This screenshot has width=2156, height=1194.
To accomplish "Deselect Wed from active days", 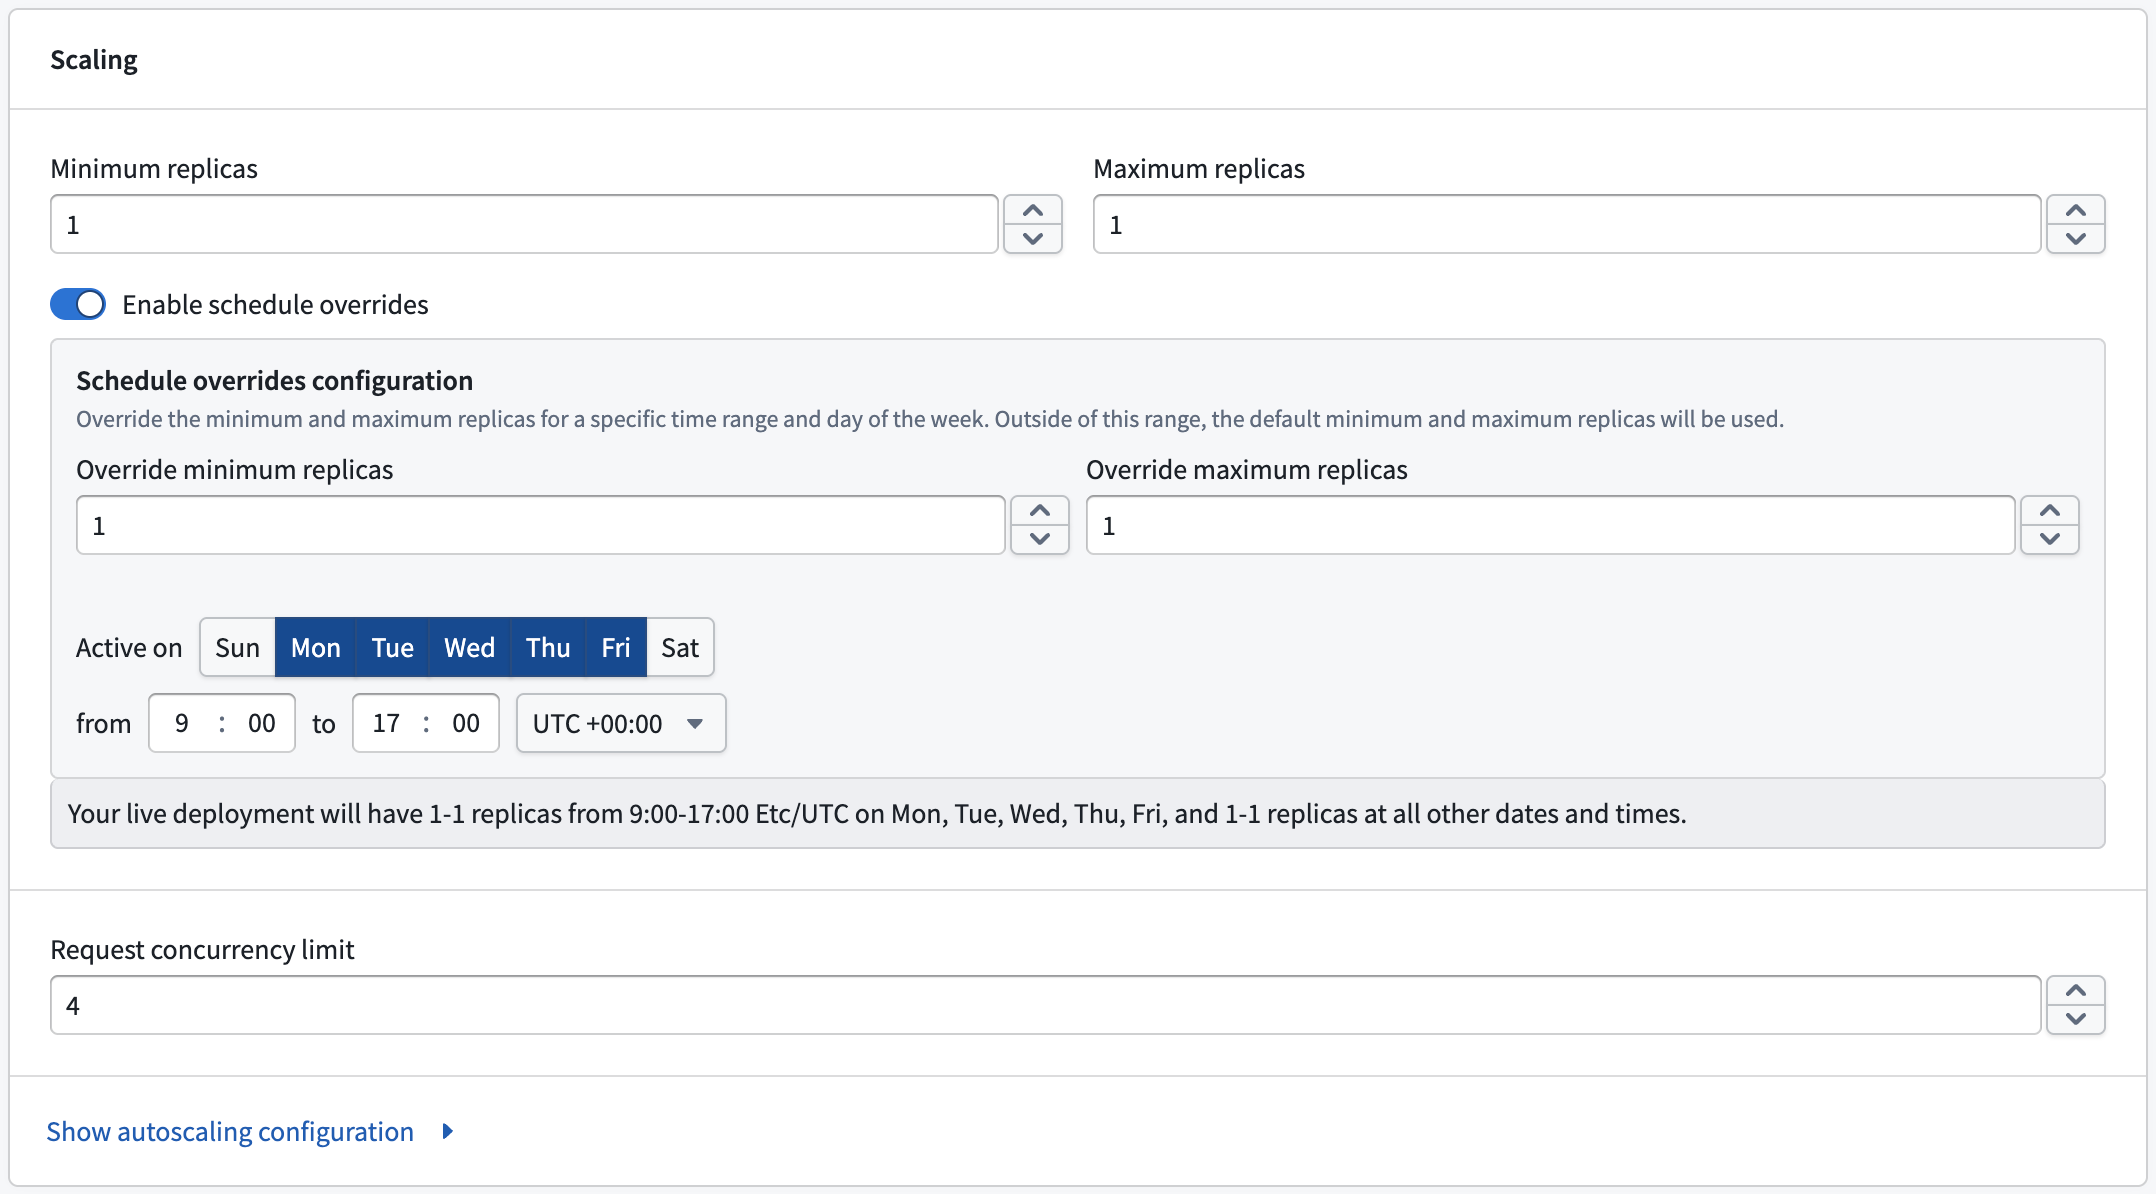I will [470, 648].
